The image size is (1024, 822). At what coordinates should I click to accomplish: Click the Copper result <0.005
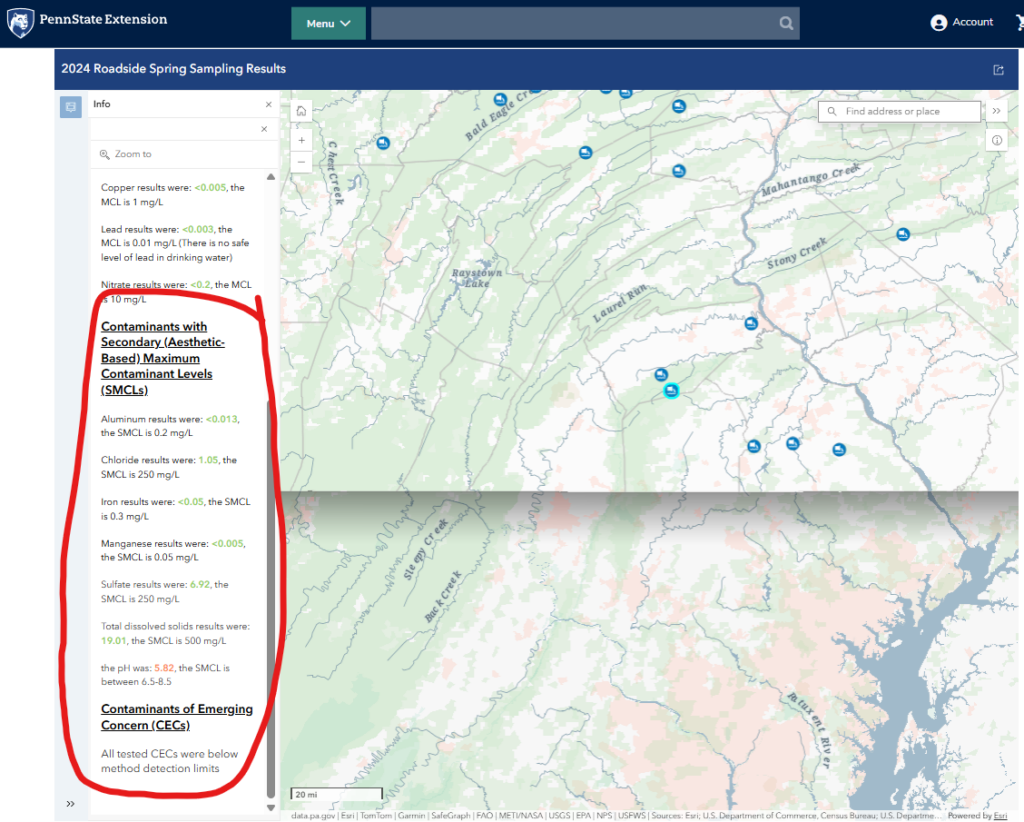(210, 187)
